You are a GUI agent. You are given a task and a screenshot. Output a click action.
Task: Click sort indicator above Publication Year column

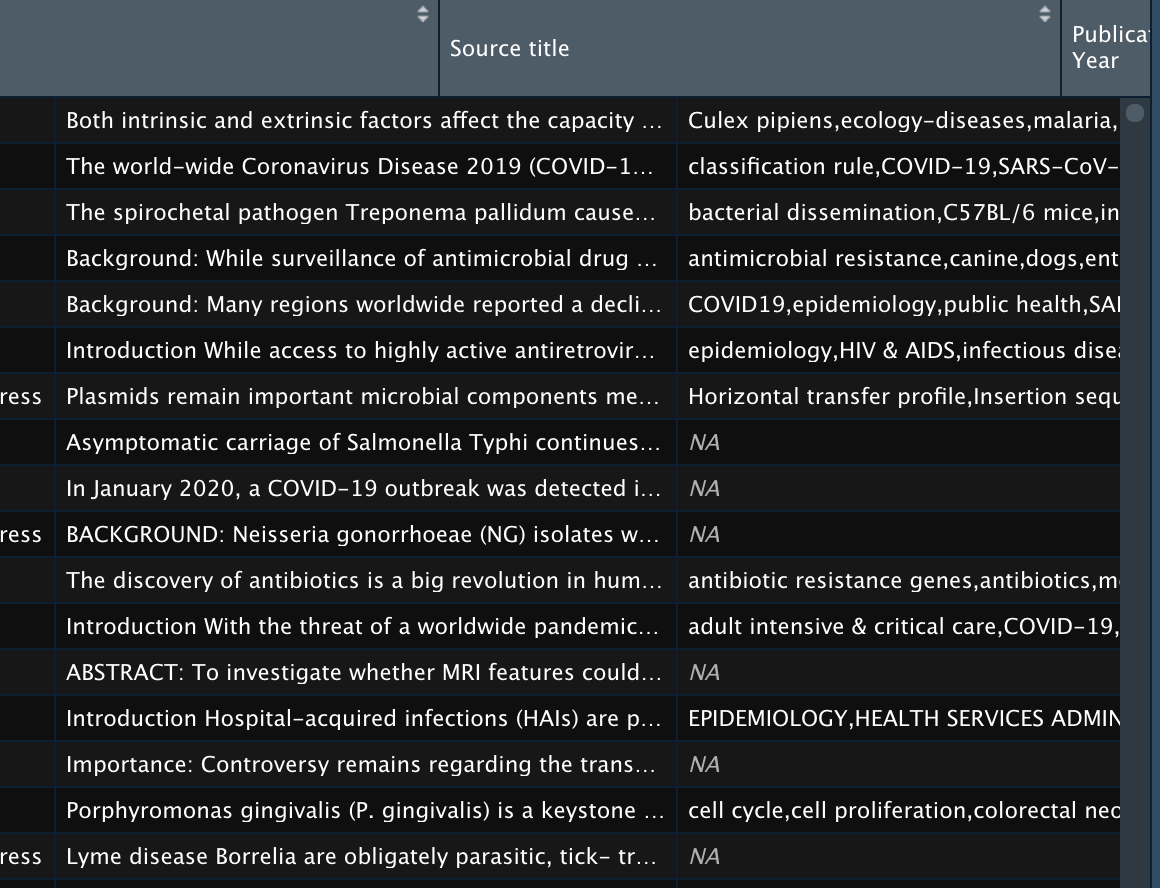(1044, 14)
